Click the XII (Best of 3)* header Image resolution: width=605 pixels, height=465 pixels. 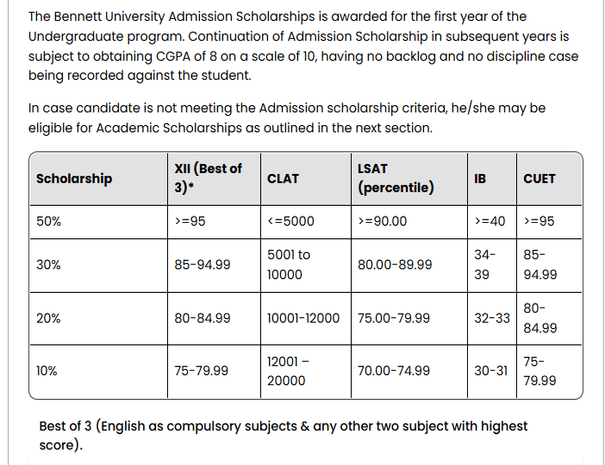(x=207, y=179)
